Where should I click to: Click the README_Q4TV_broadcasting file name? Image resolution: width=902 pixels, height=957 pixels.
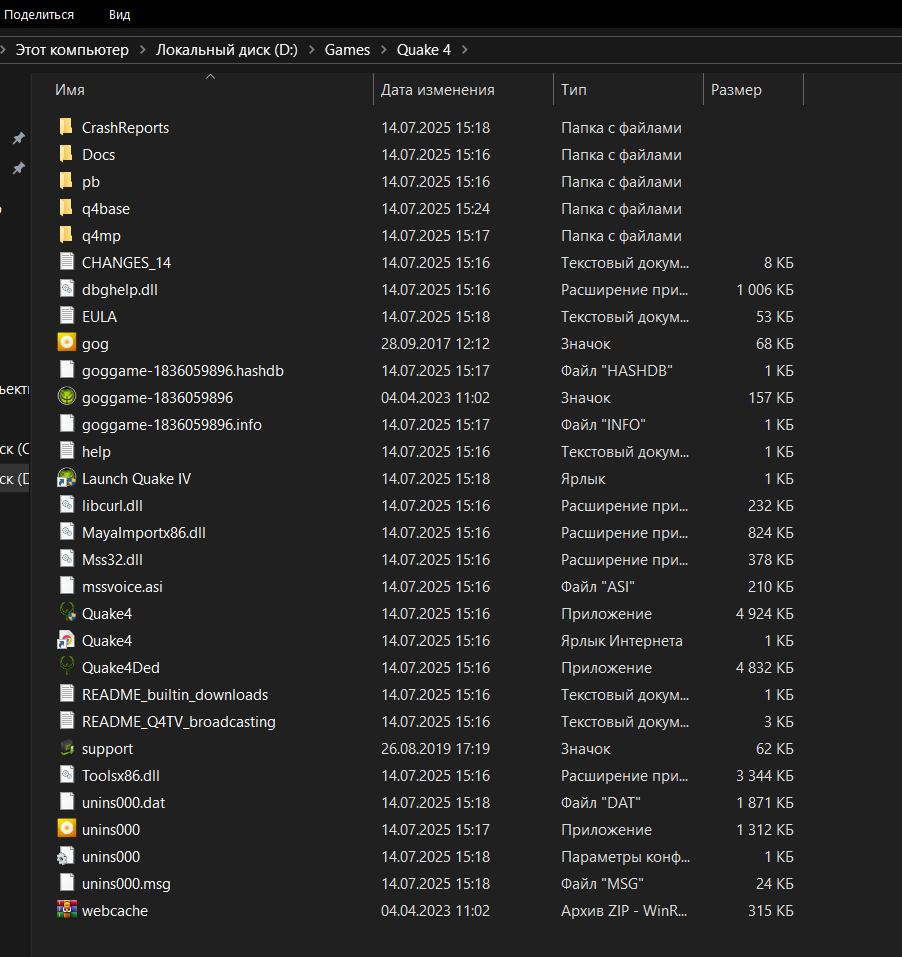179,721
